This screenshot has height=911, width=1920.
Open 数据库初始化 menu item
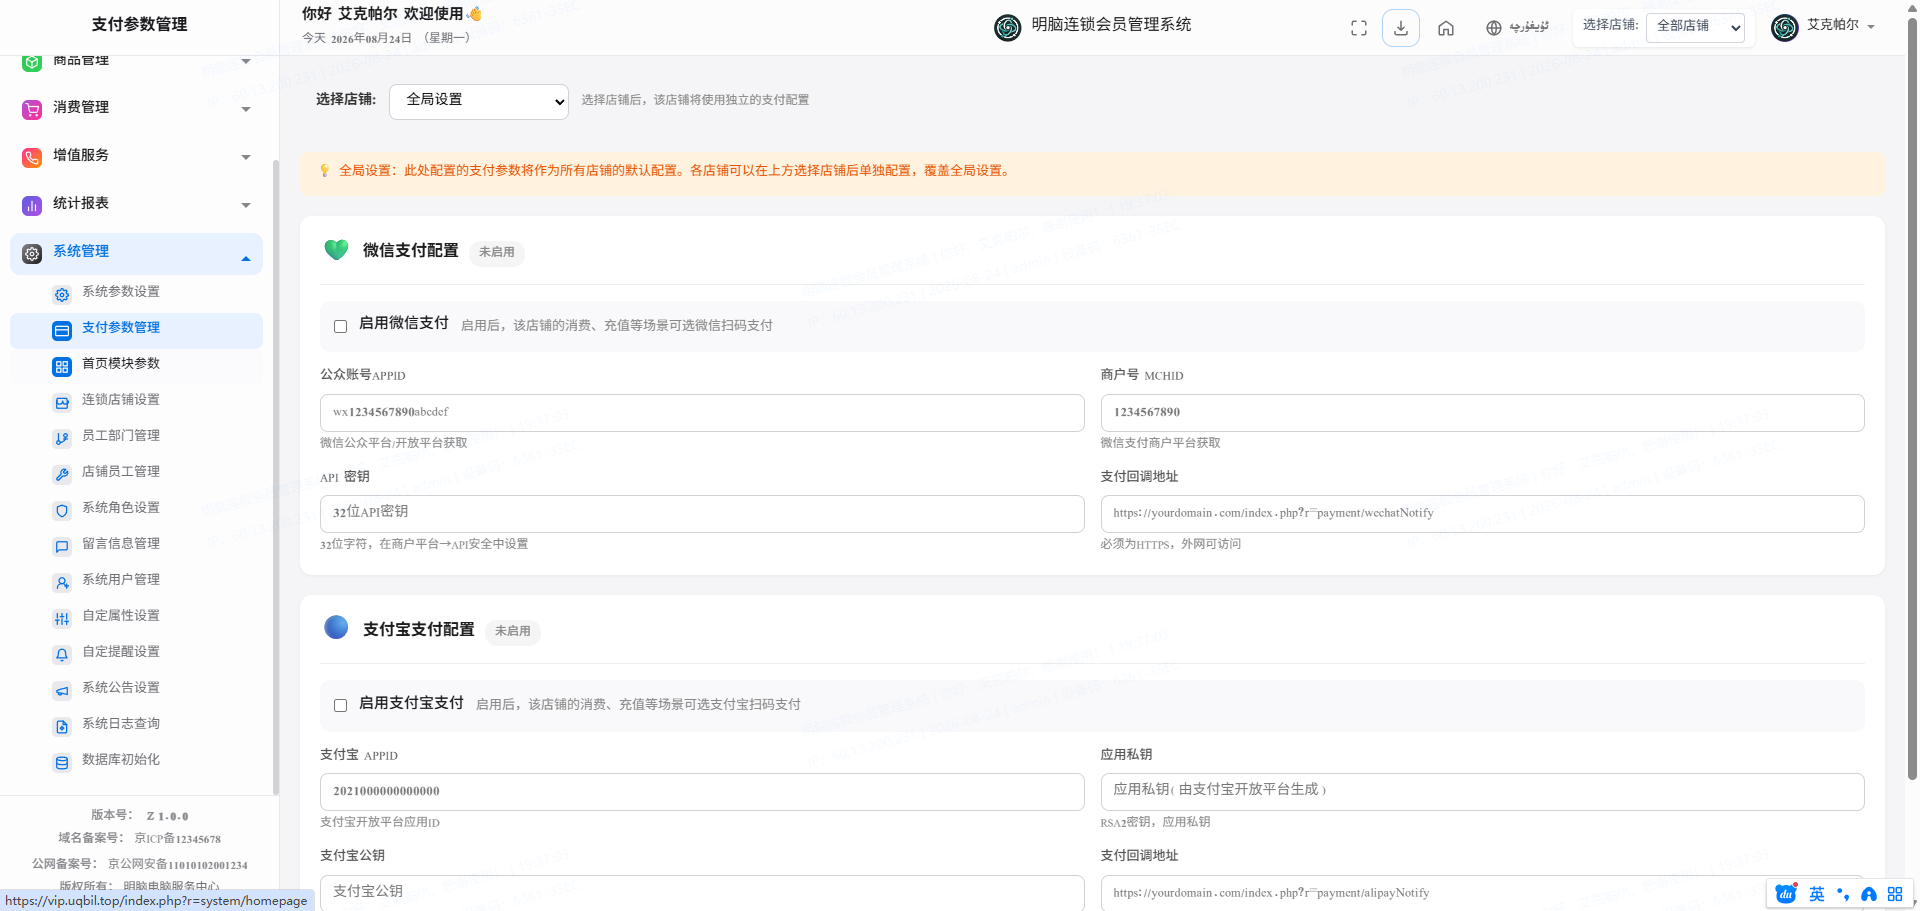click(136, 761)
